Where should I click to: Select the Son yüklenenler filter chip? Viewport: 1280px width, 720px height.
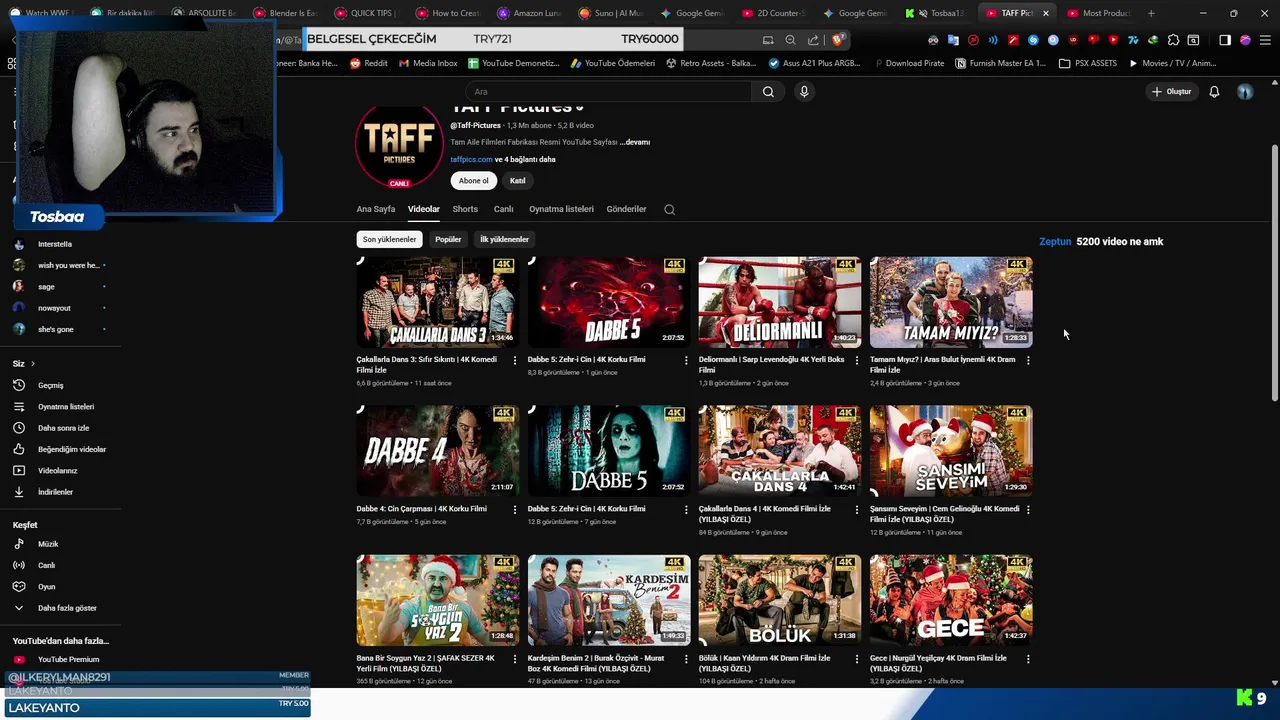click(389, 239)
